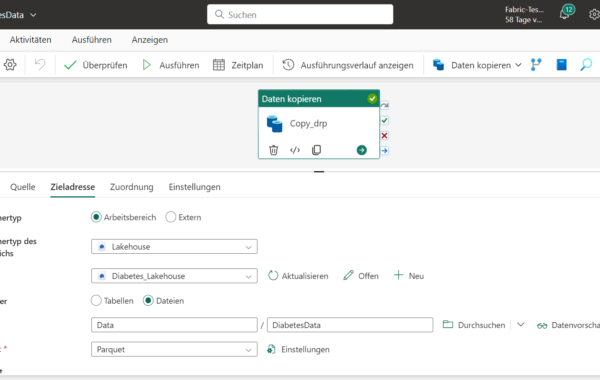Click the blue arrow on-completion connector
Viewport: 600px width, 380px height.
click(385, 150)
